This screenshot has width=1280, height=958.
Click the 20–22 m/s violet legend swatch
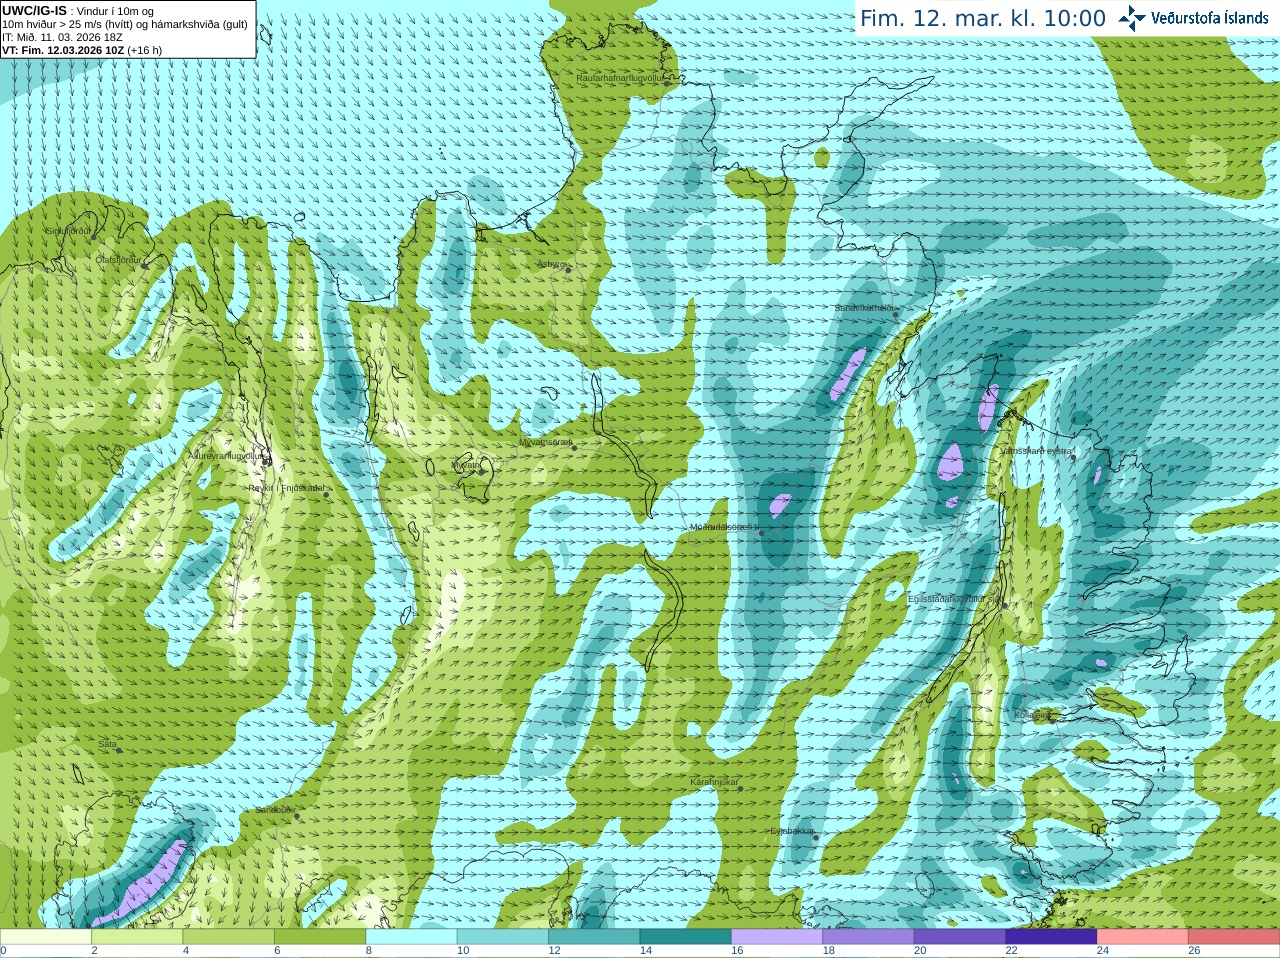960,937
